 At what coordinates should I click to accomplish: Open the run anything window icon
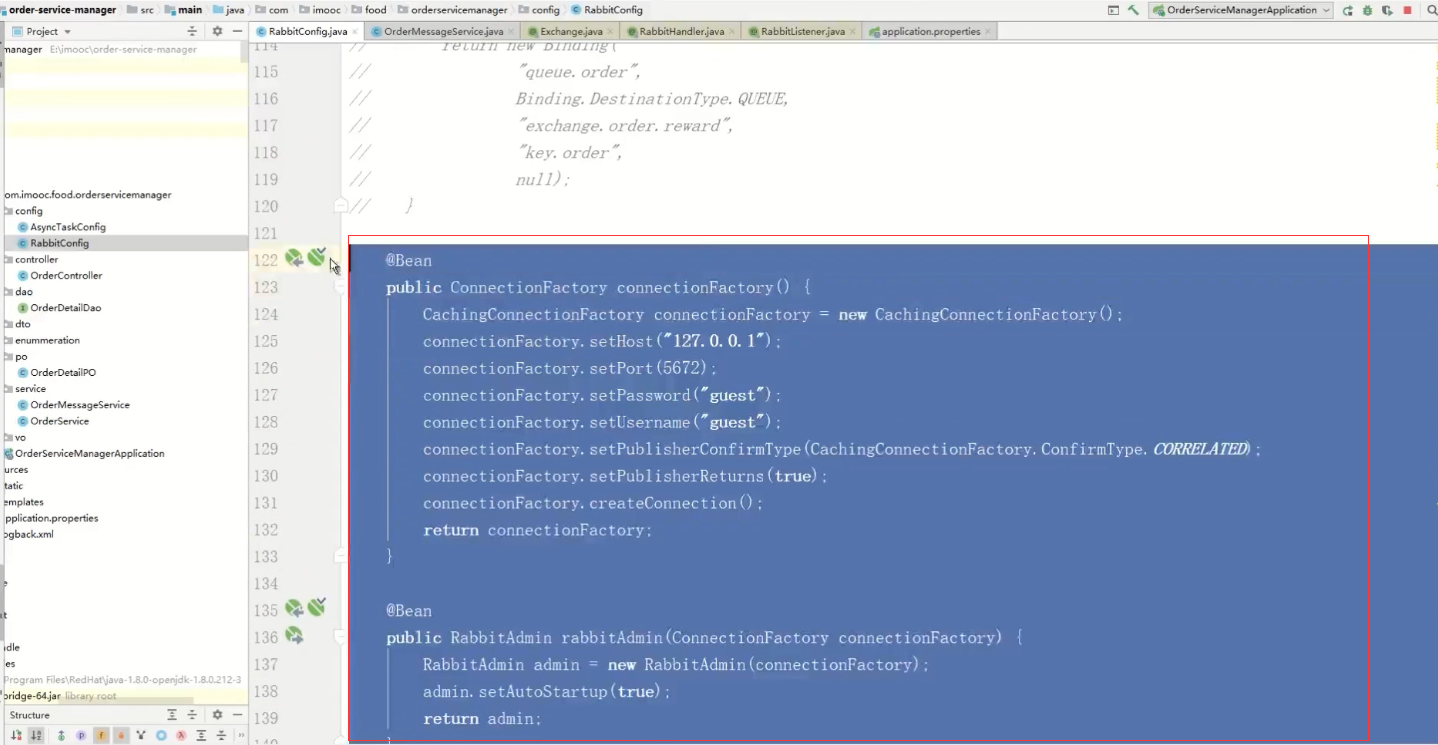[1114, 10]
